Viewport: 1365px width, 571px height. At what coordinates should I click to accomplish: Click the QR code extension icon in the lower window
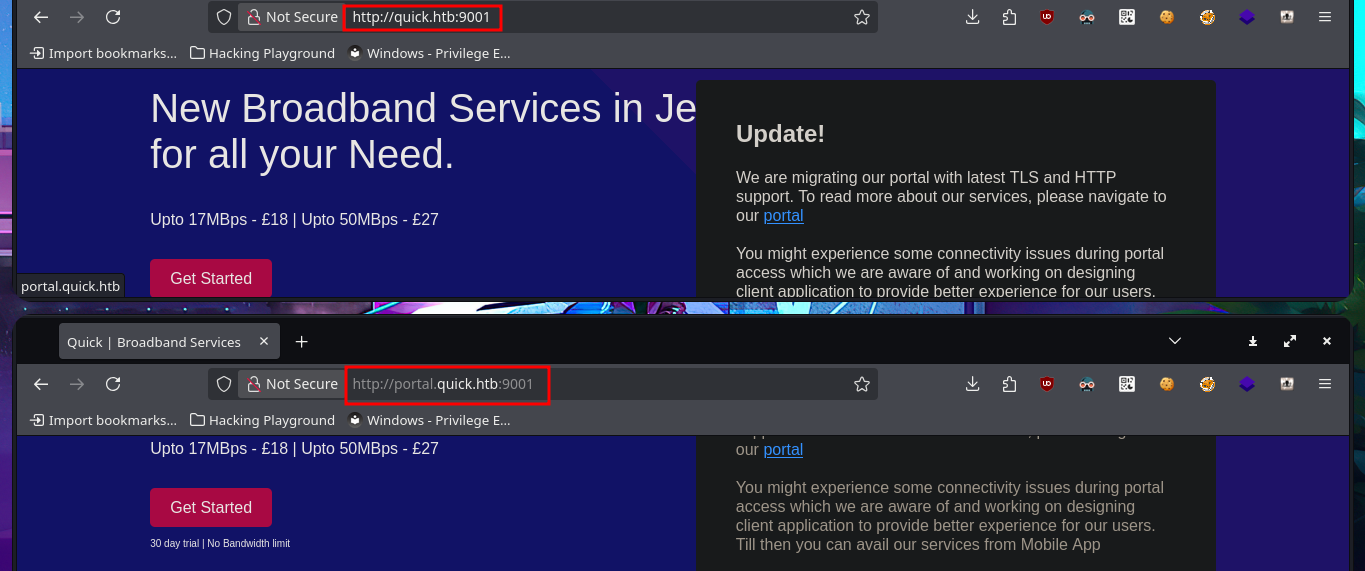point(1127,384)
